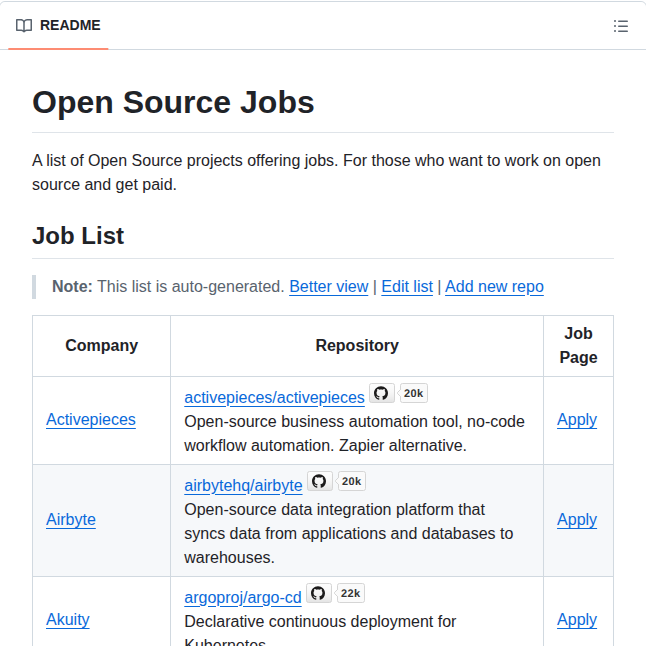Open the Akuity company link
Viewport: 646px width, 646px height.
[68, 620]
